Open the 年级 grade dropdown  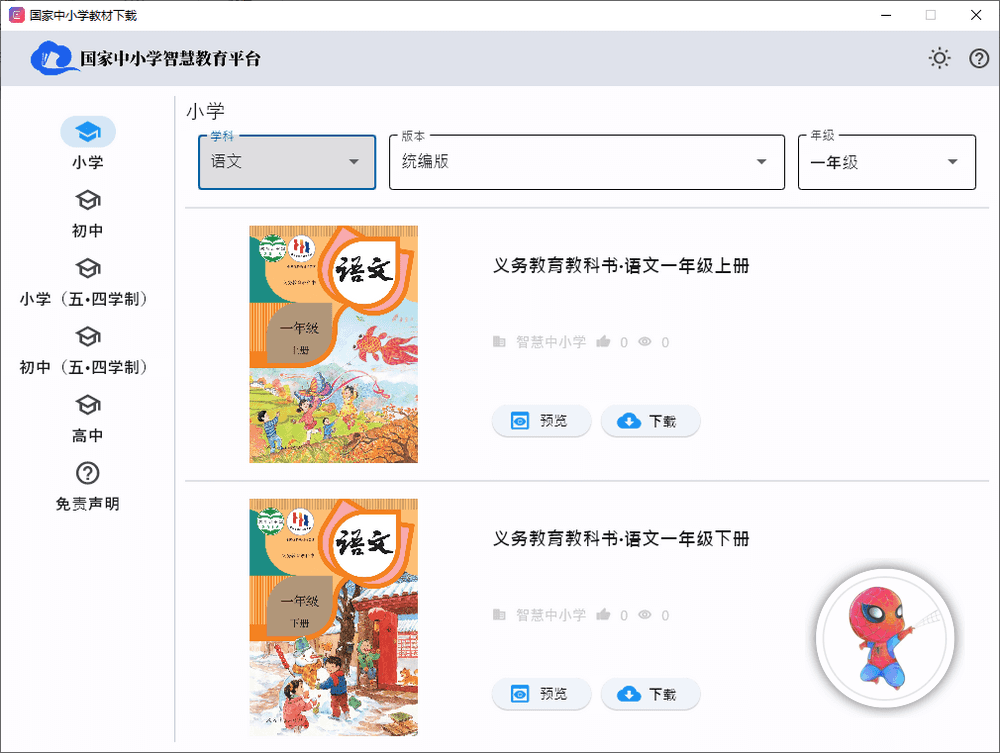887,161
